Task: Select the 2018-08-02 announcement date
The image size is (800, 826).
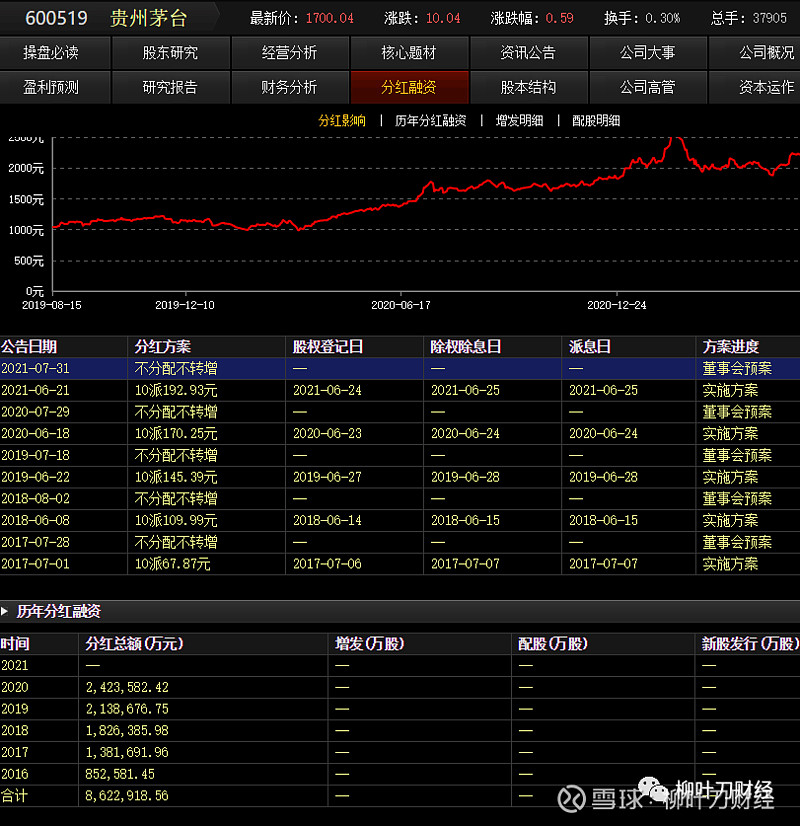Action: (35, 498)
